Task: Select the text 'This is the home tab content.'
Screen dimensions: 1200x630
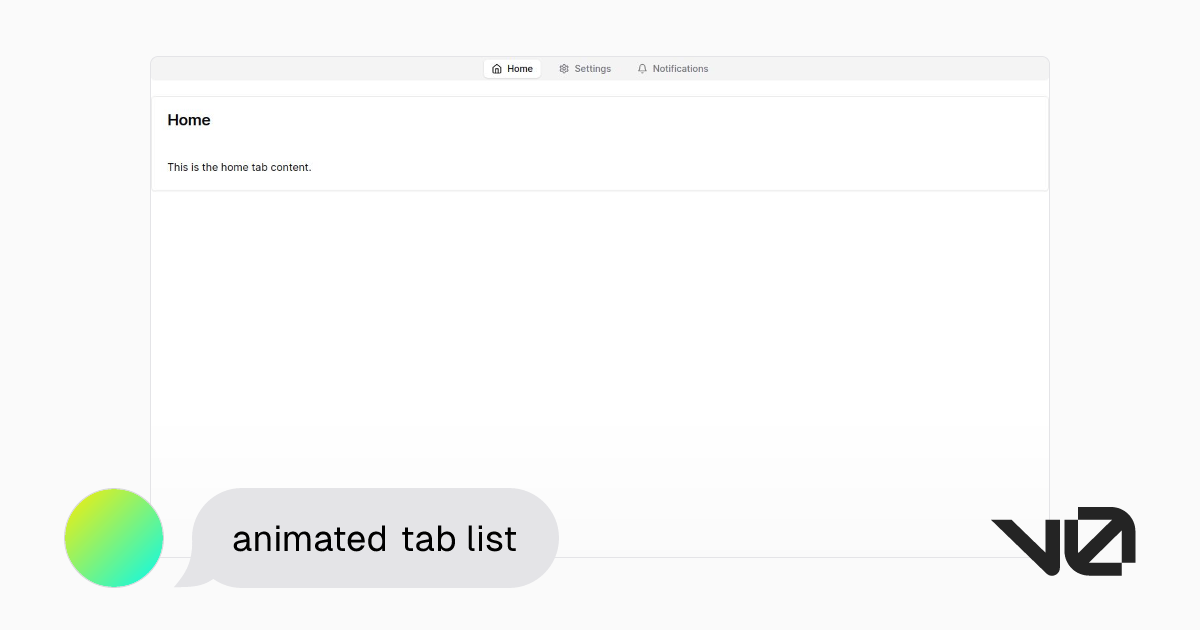Action: (239, 167)
